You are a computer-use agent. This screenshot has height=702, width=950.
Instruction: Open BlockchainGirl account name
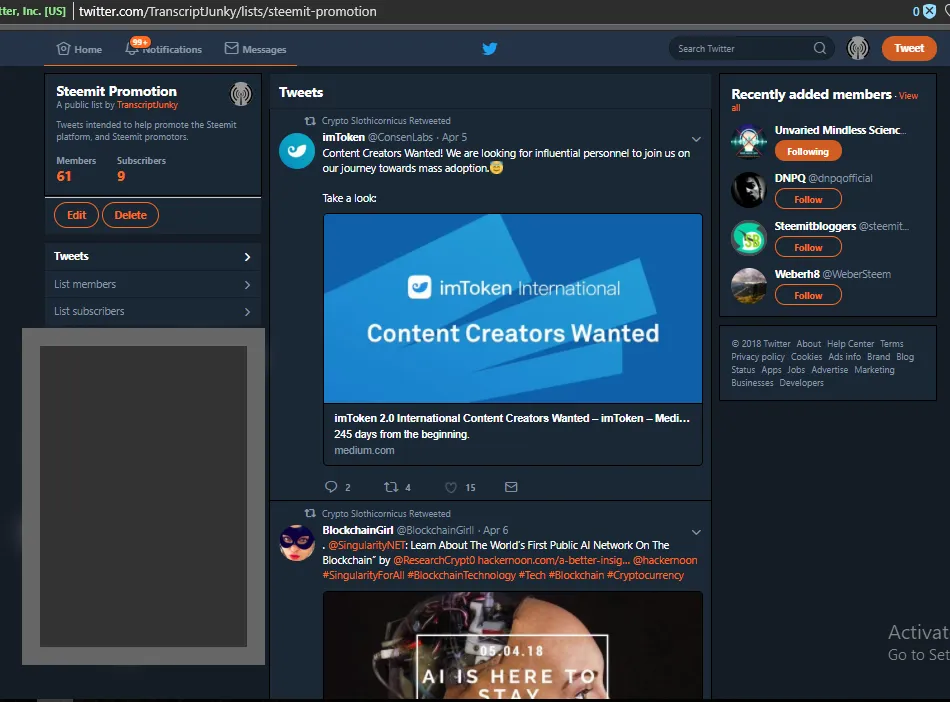click(357, 530)
